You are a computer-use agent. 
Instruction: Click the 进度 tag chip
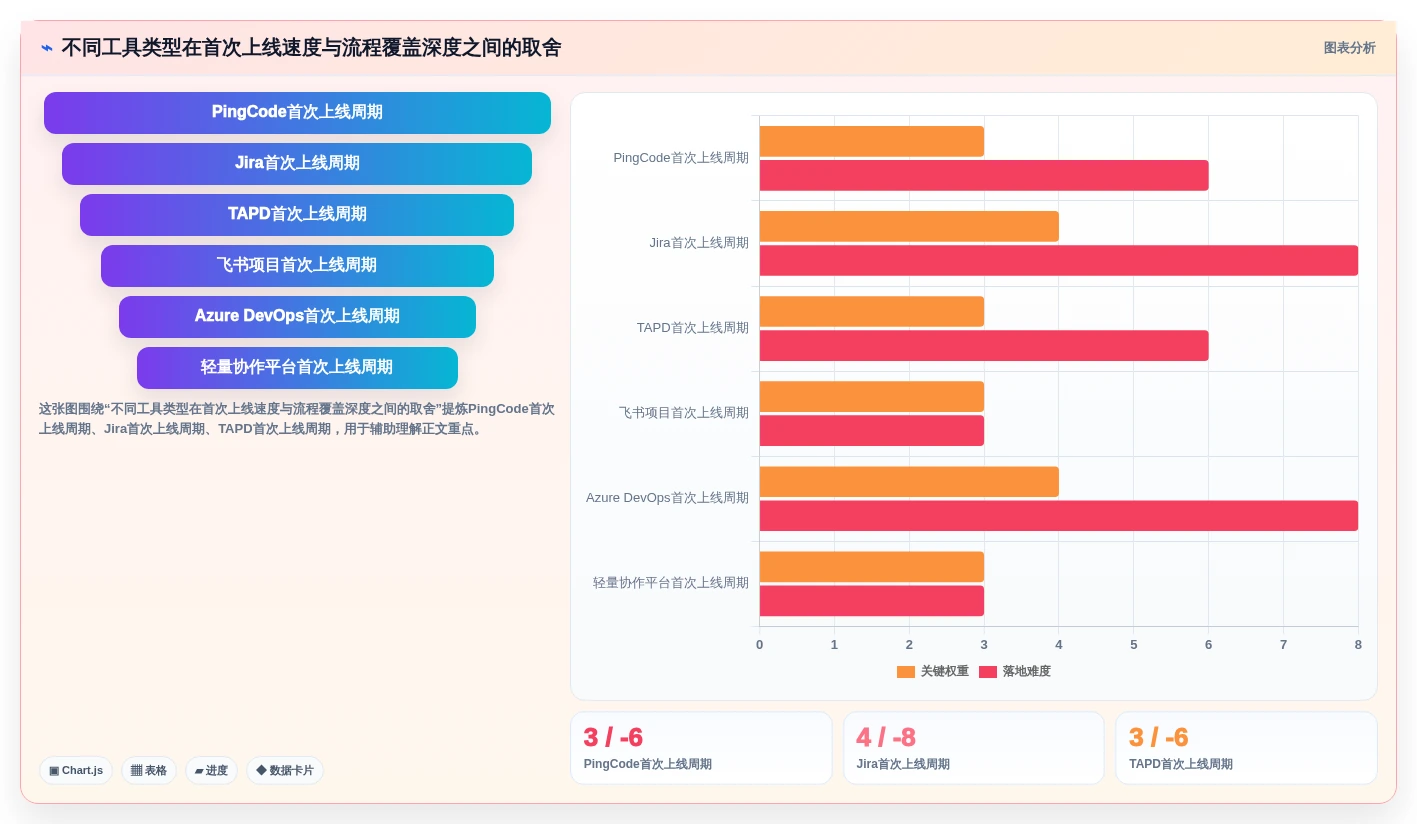tap(212, 770)
